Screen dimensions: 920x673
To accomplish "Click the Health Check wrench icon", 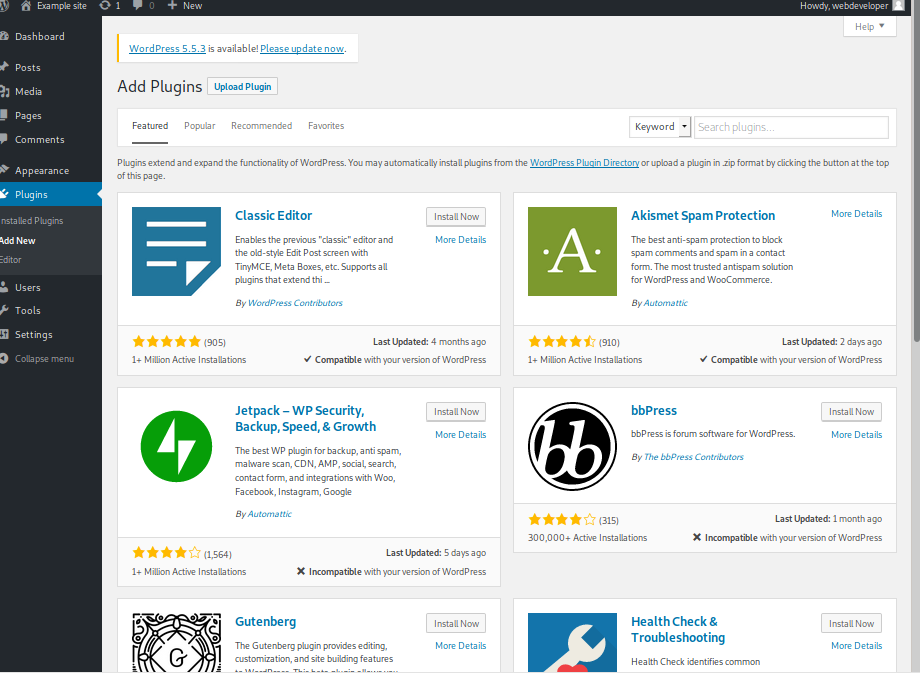I will click(572, 642).
